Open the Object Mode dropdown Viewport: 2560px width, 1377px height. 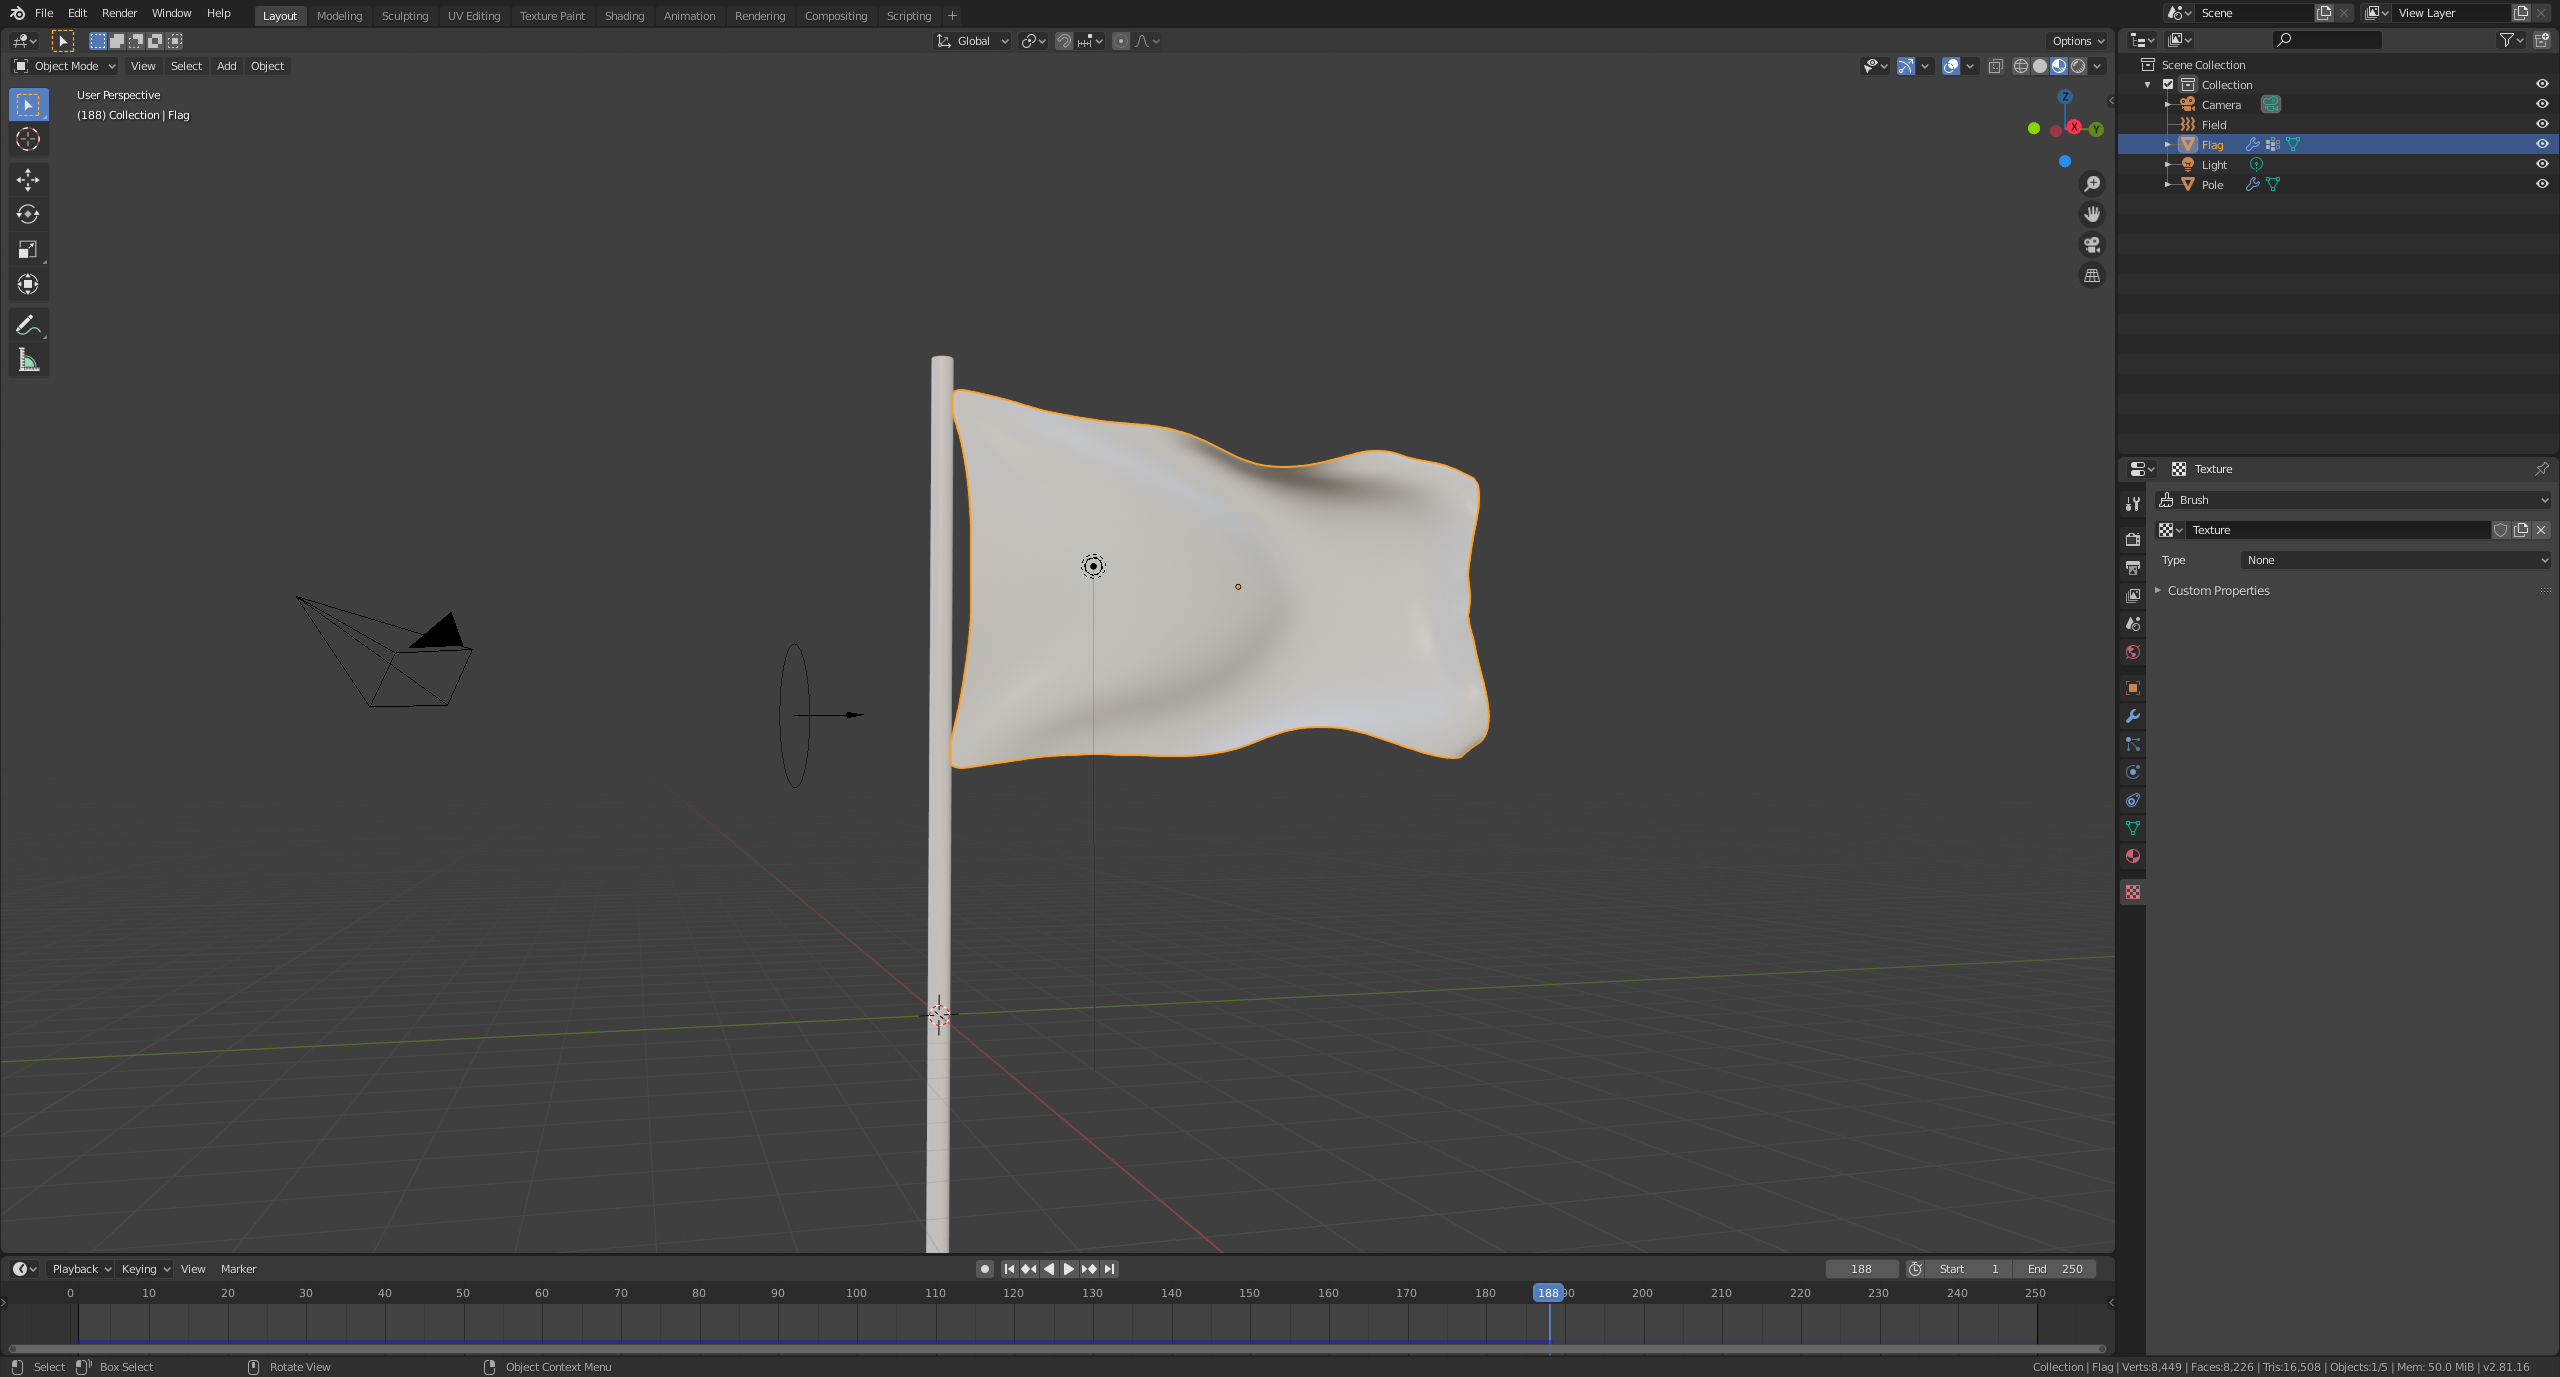(65, 66)
